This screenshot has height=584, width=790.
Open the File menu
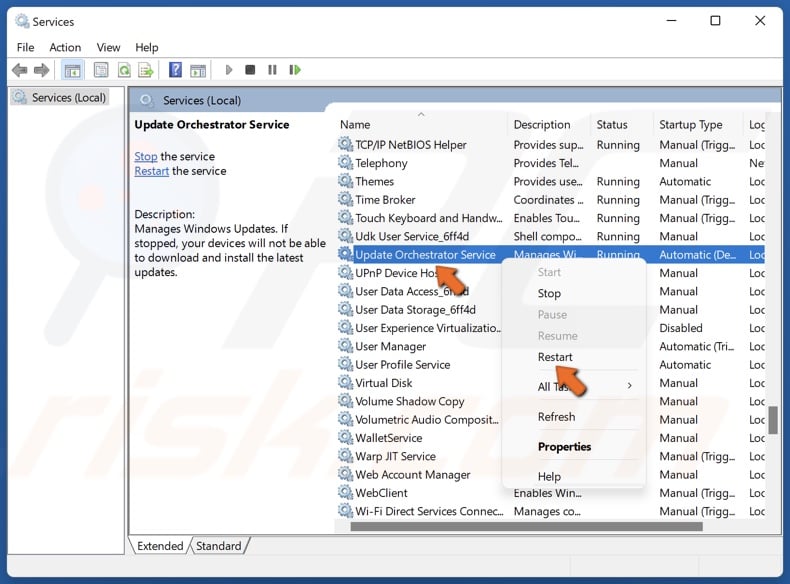[x=25, y=47]
